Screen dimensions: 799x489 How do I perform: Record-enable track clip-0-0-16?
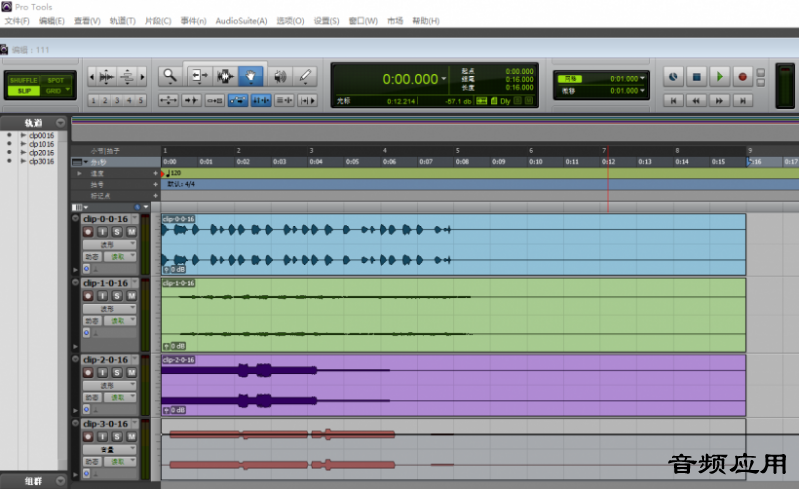tap(88, 232)
